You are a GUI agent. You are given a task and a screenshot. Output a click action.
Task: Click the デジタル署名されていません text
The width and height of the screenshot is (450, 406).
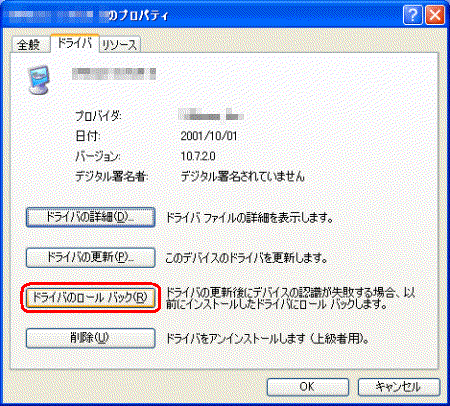click(x=243, y=176)
